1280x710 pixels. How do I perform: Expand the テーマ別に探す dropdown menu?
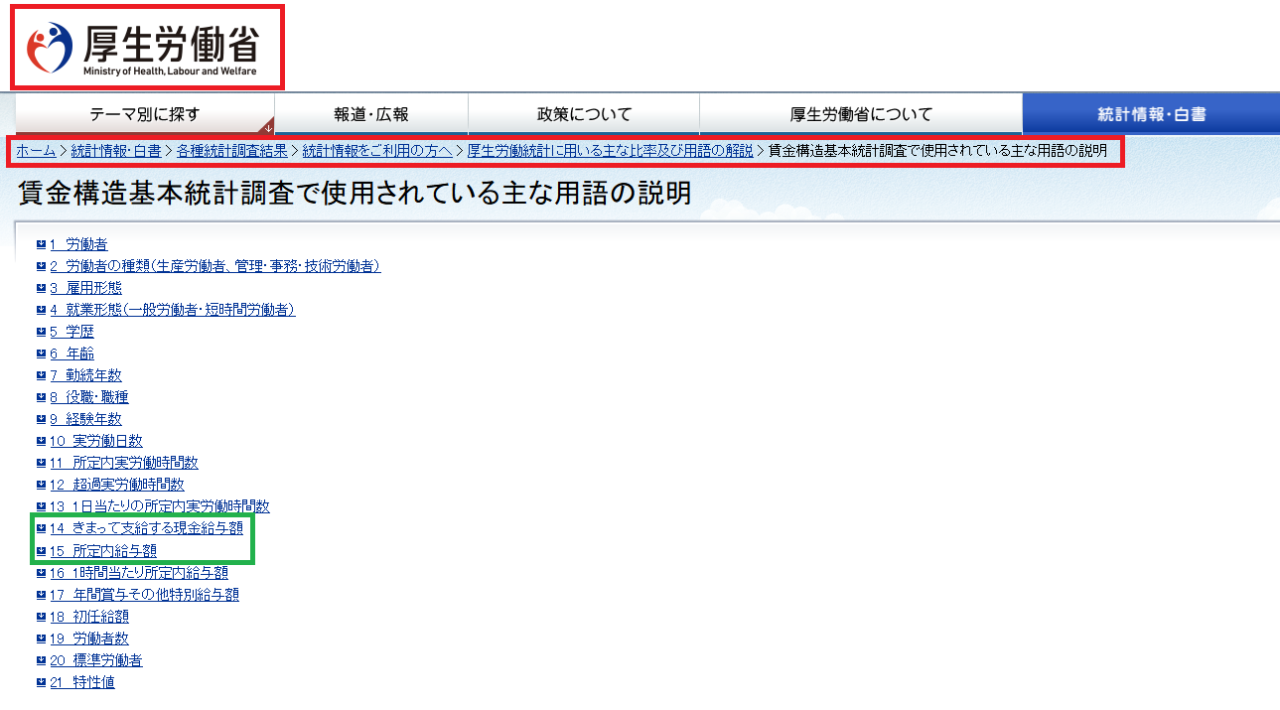[145, 114]
